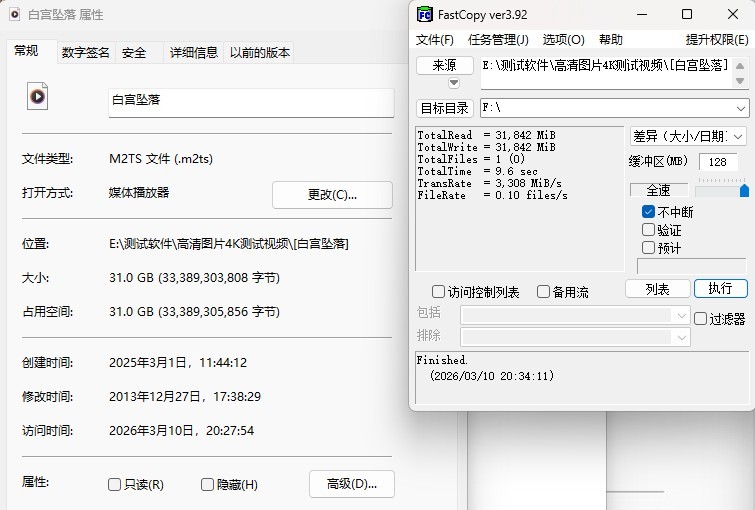Click the 更改(C)... button

pos(332,195)
